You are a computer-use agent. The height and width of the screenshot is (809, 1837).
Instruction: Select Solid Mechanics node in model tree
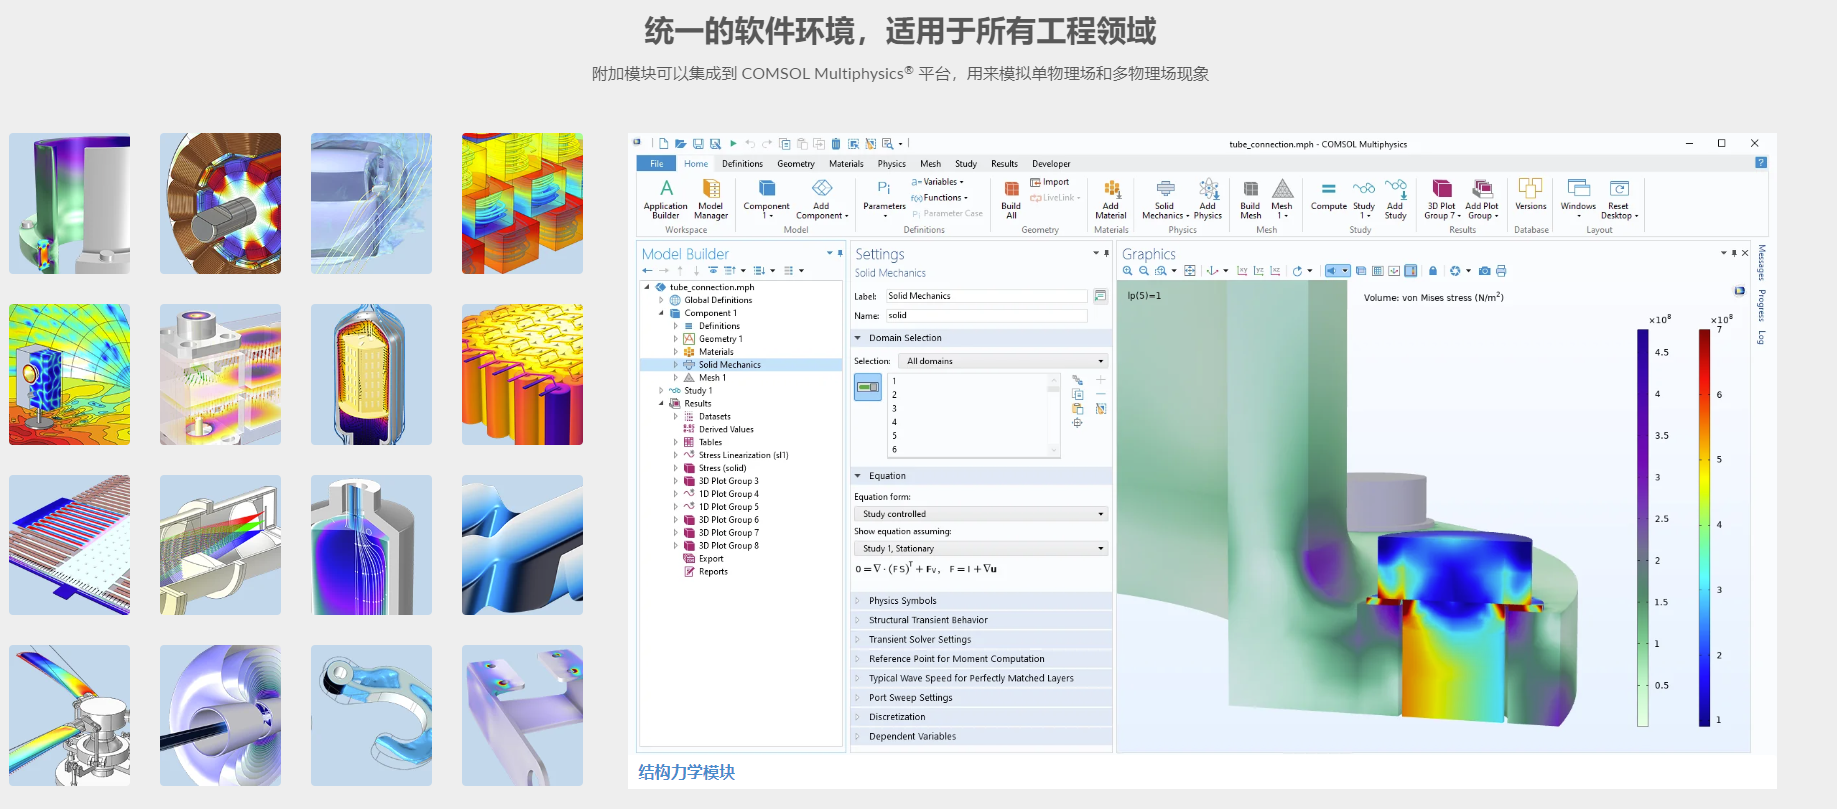[x=729, y=365]
